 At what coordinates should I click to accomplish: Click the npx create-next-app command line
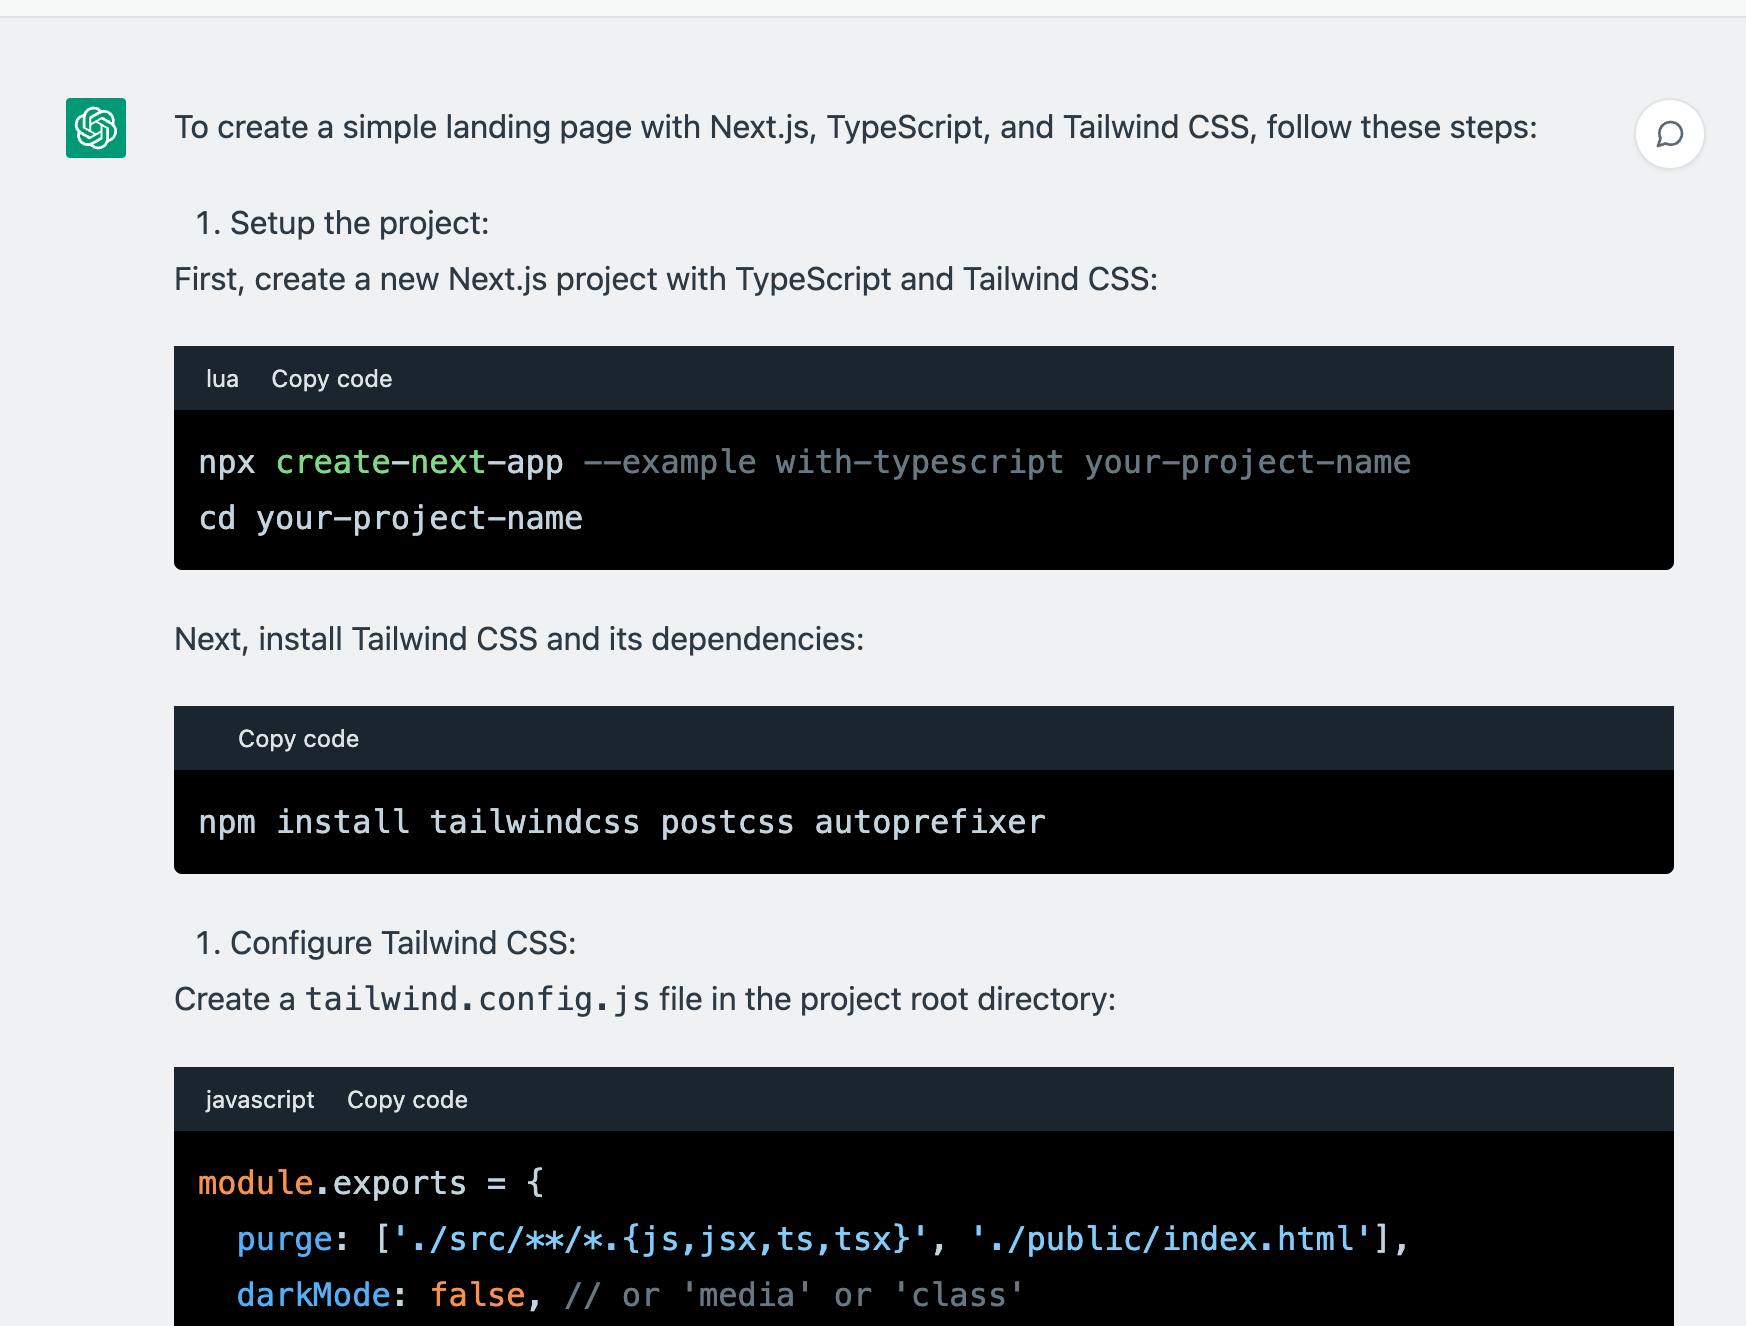click(x=805, y=462)
